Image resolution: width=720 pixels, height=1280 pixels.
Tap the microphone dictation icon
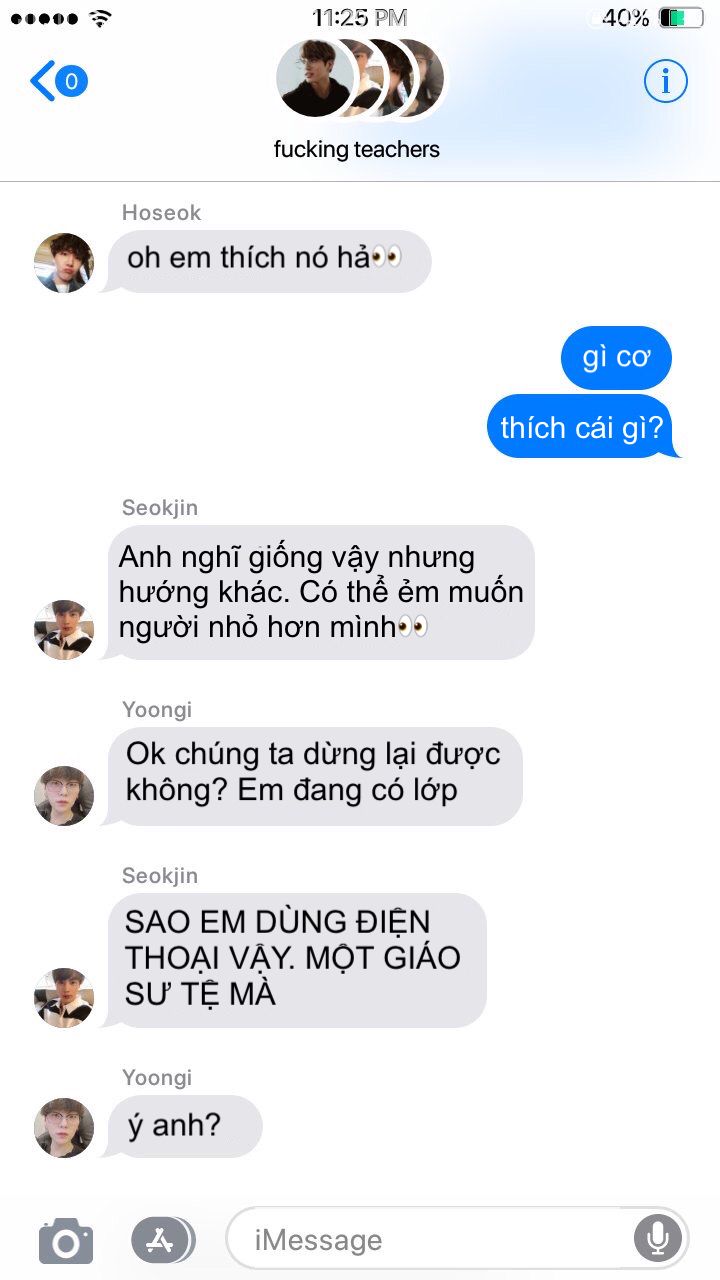(x=657, y=1240)
